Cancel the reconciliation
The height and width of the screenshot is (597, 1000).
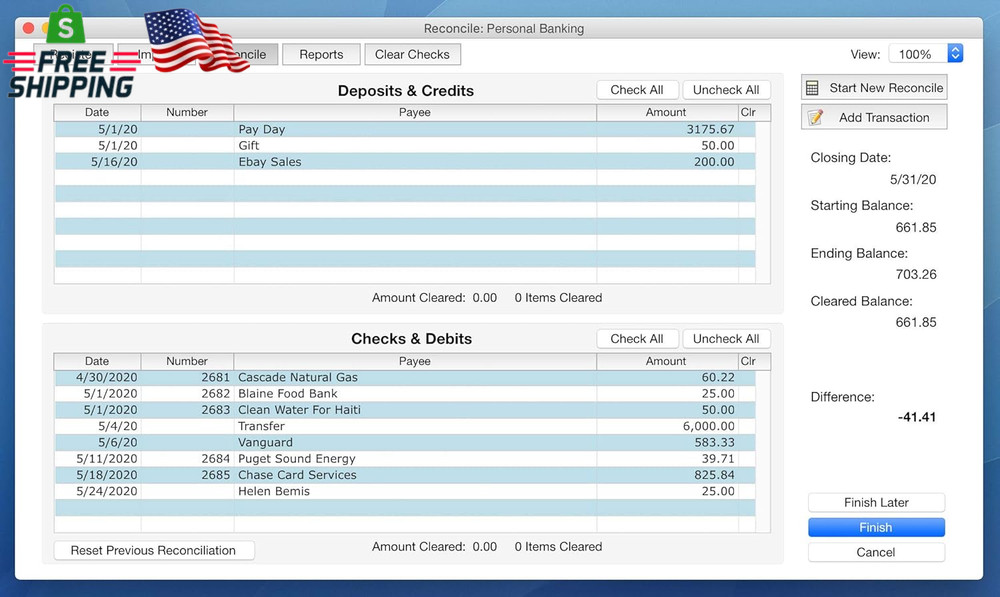[x=876, y=551]
